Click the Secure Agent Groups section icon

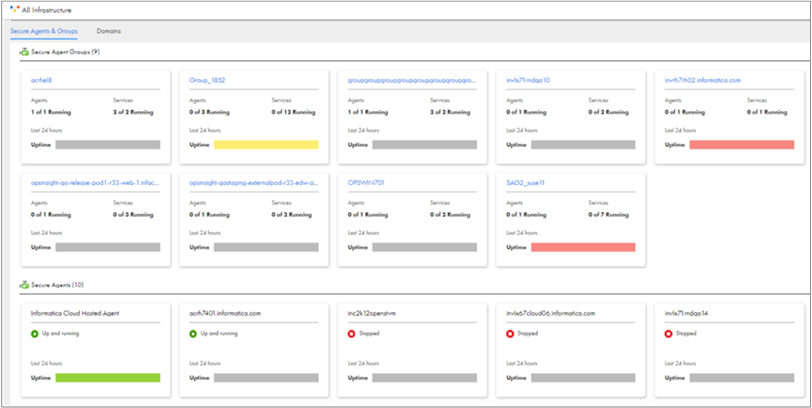[x=24, y=52]
